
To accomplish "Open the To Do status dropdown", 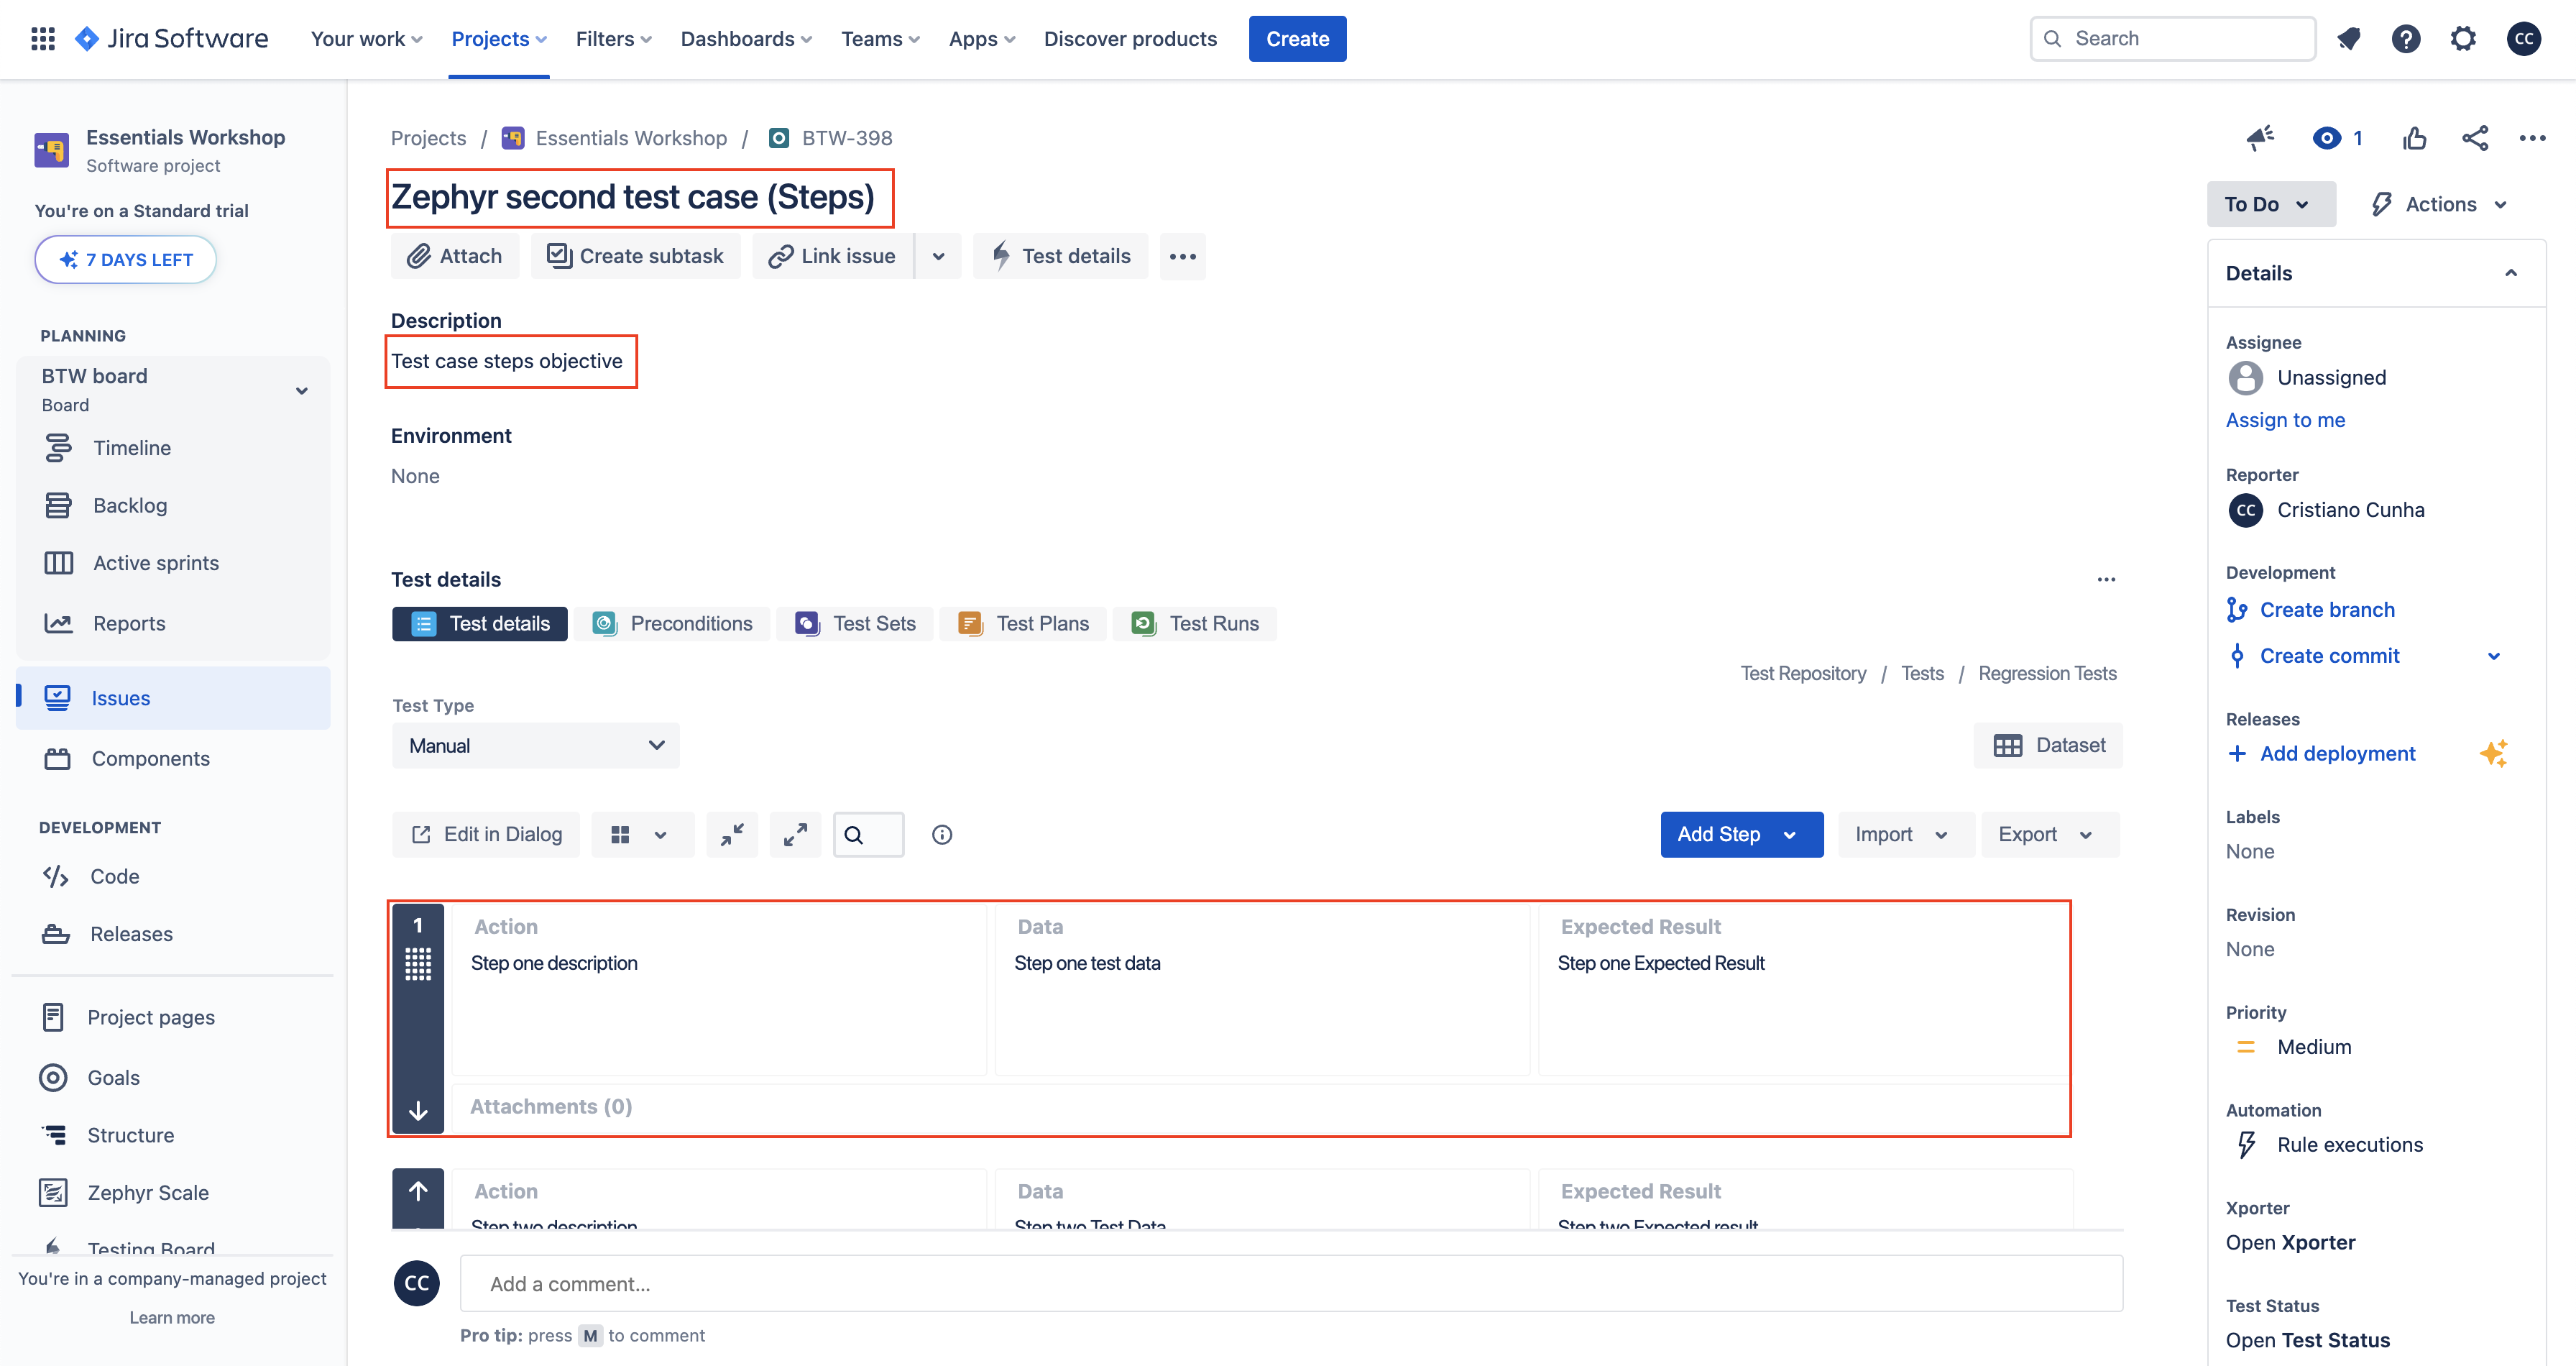I will 2270,204.
